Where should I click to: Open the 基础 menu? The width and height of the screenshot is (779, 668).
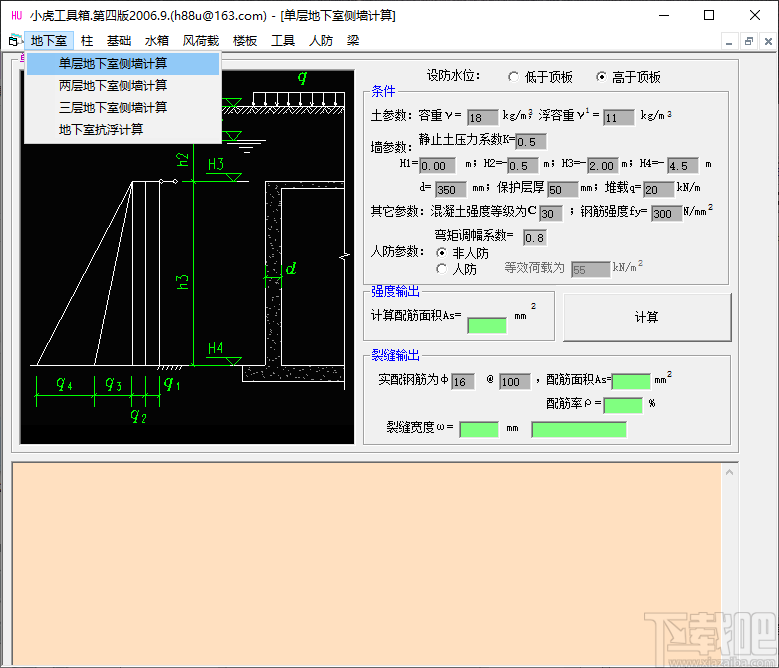click(x=119, y=41)
